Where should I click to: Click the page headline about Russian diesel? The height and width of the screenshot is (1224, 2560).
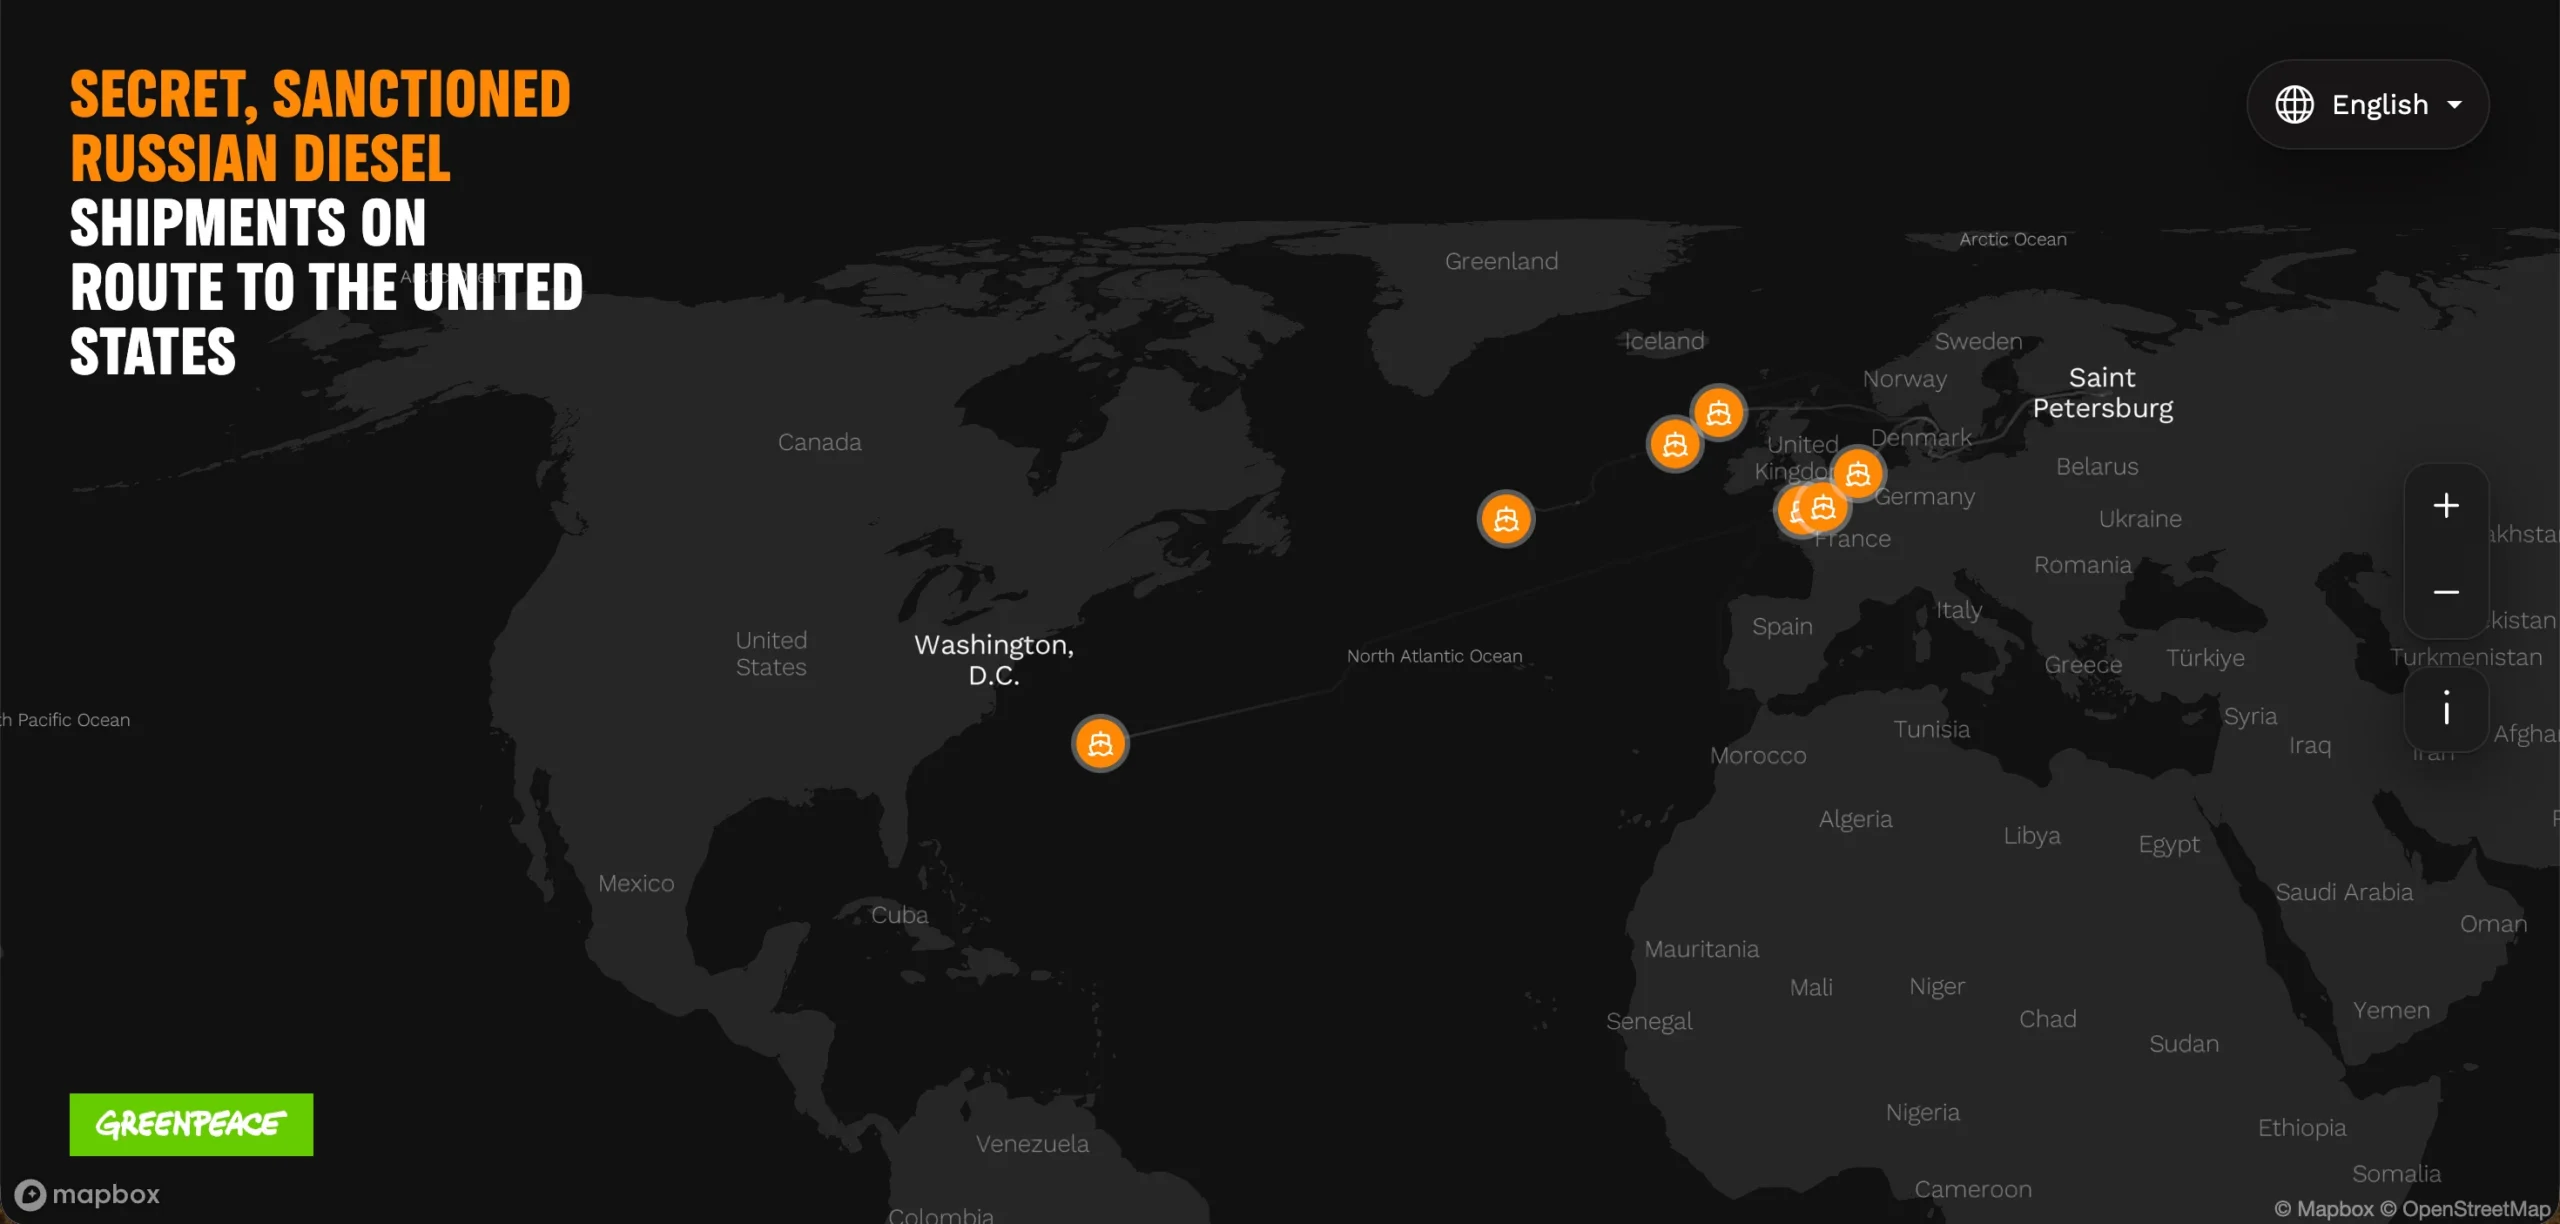[x=326, y=222]
